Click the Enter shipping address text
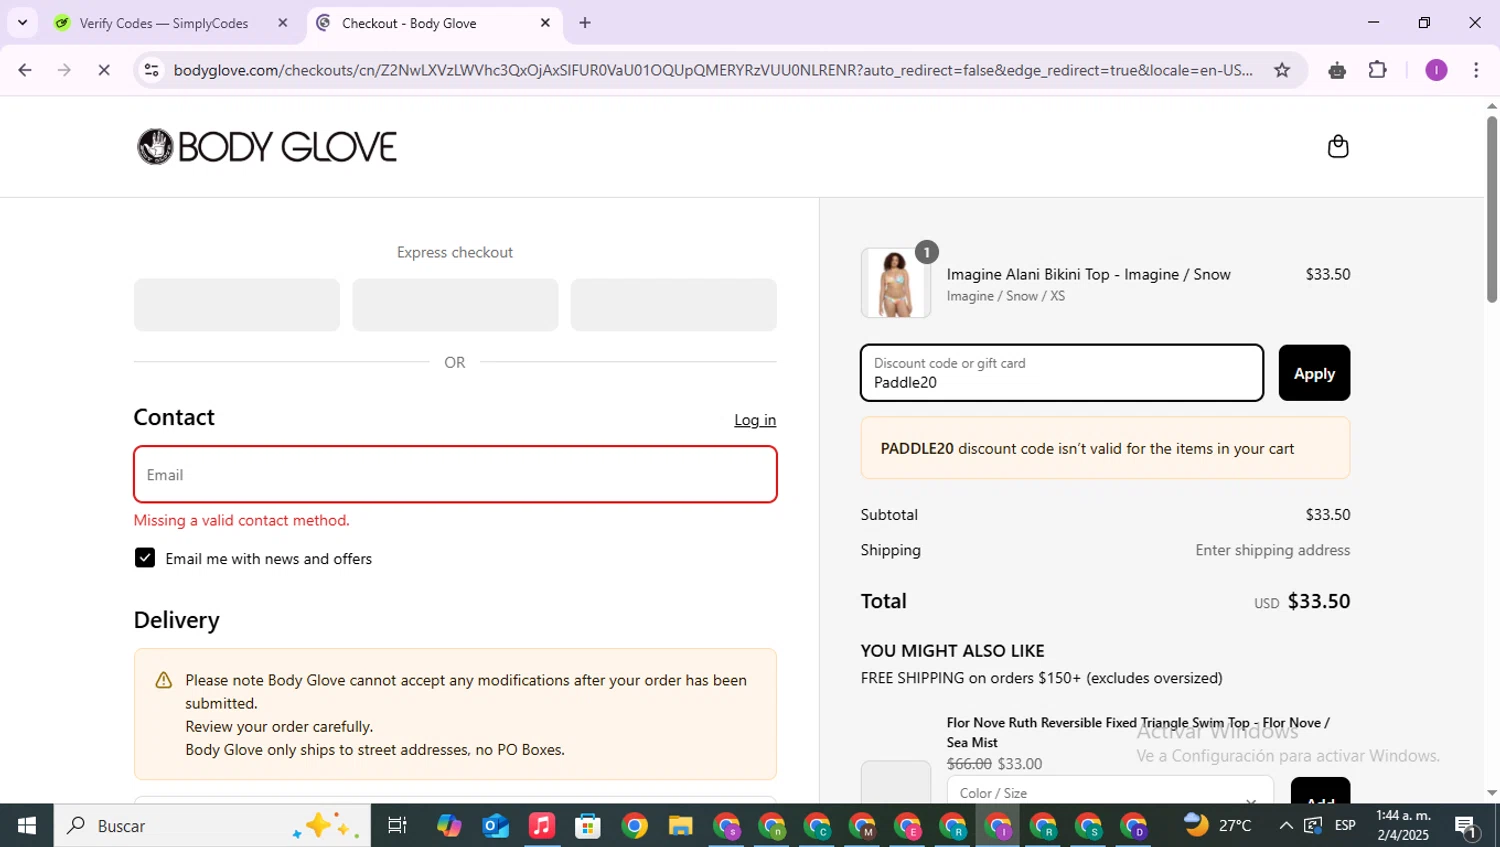Screen dimensions: 1500x847 click(1272, 550)
